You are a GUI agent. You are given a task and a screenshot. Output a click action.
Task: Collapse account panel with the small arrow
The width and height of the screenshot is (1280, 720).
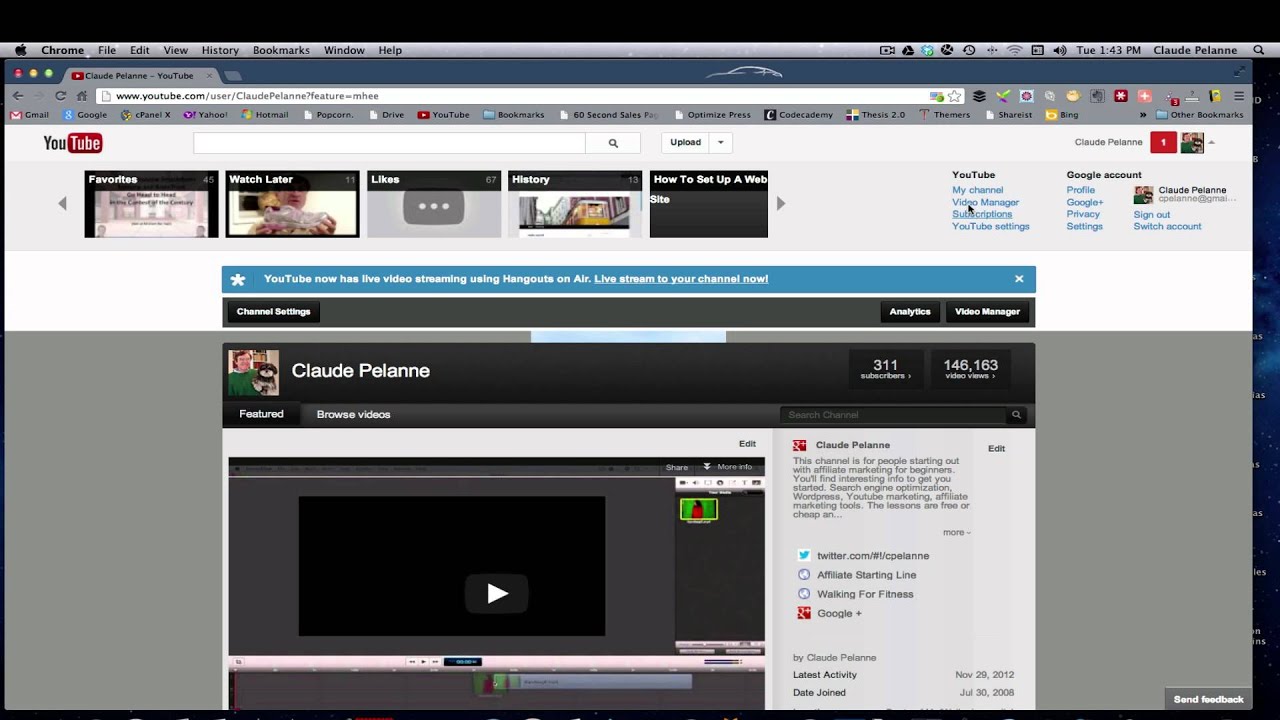[x=1211, y=142]
